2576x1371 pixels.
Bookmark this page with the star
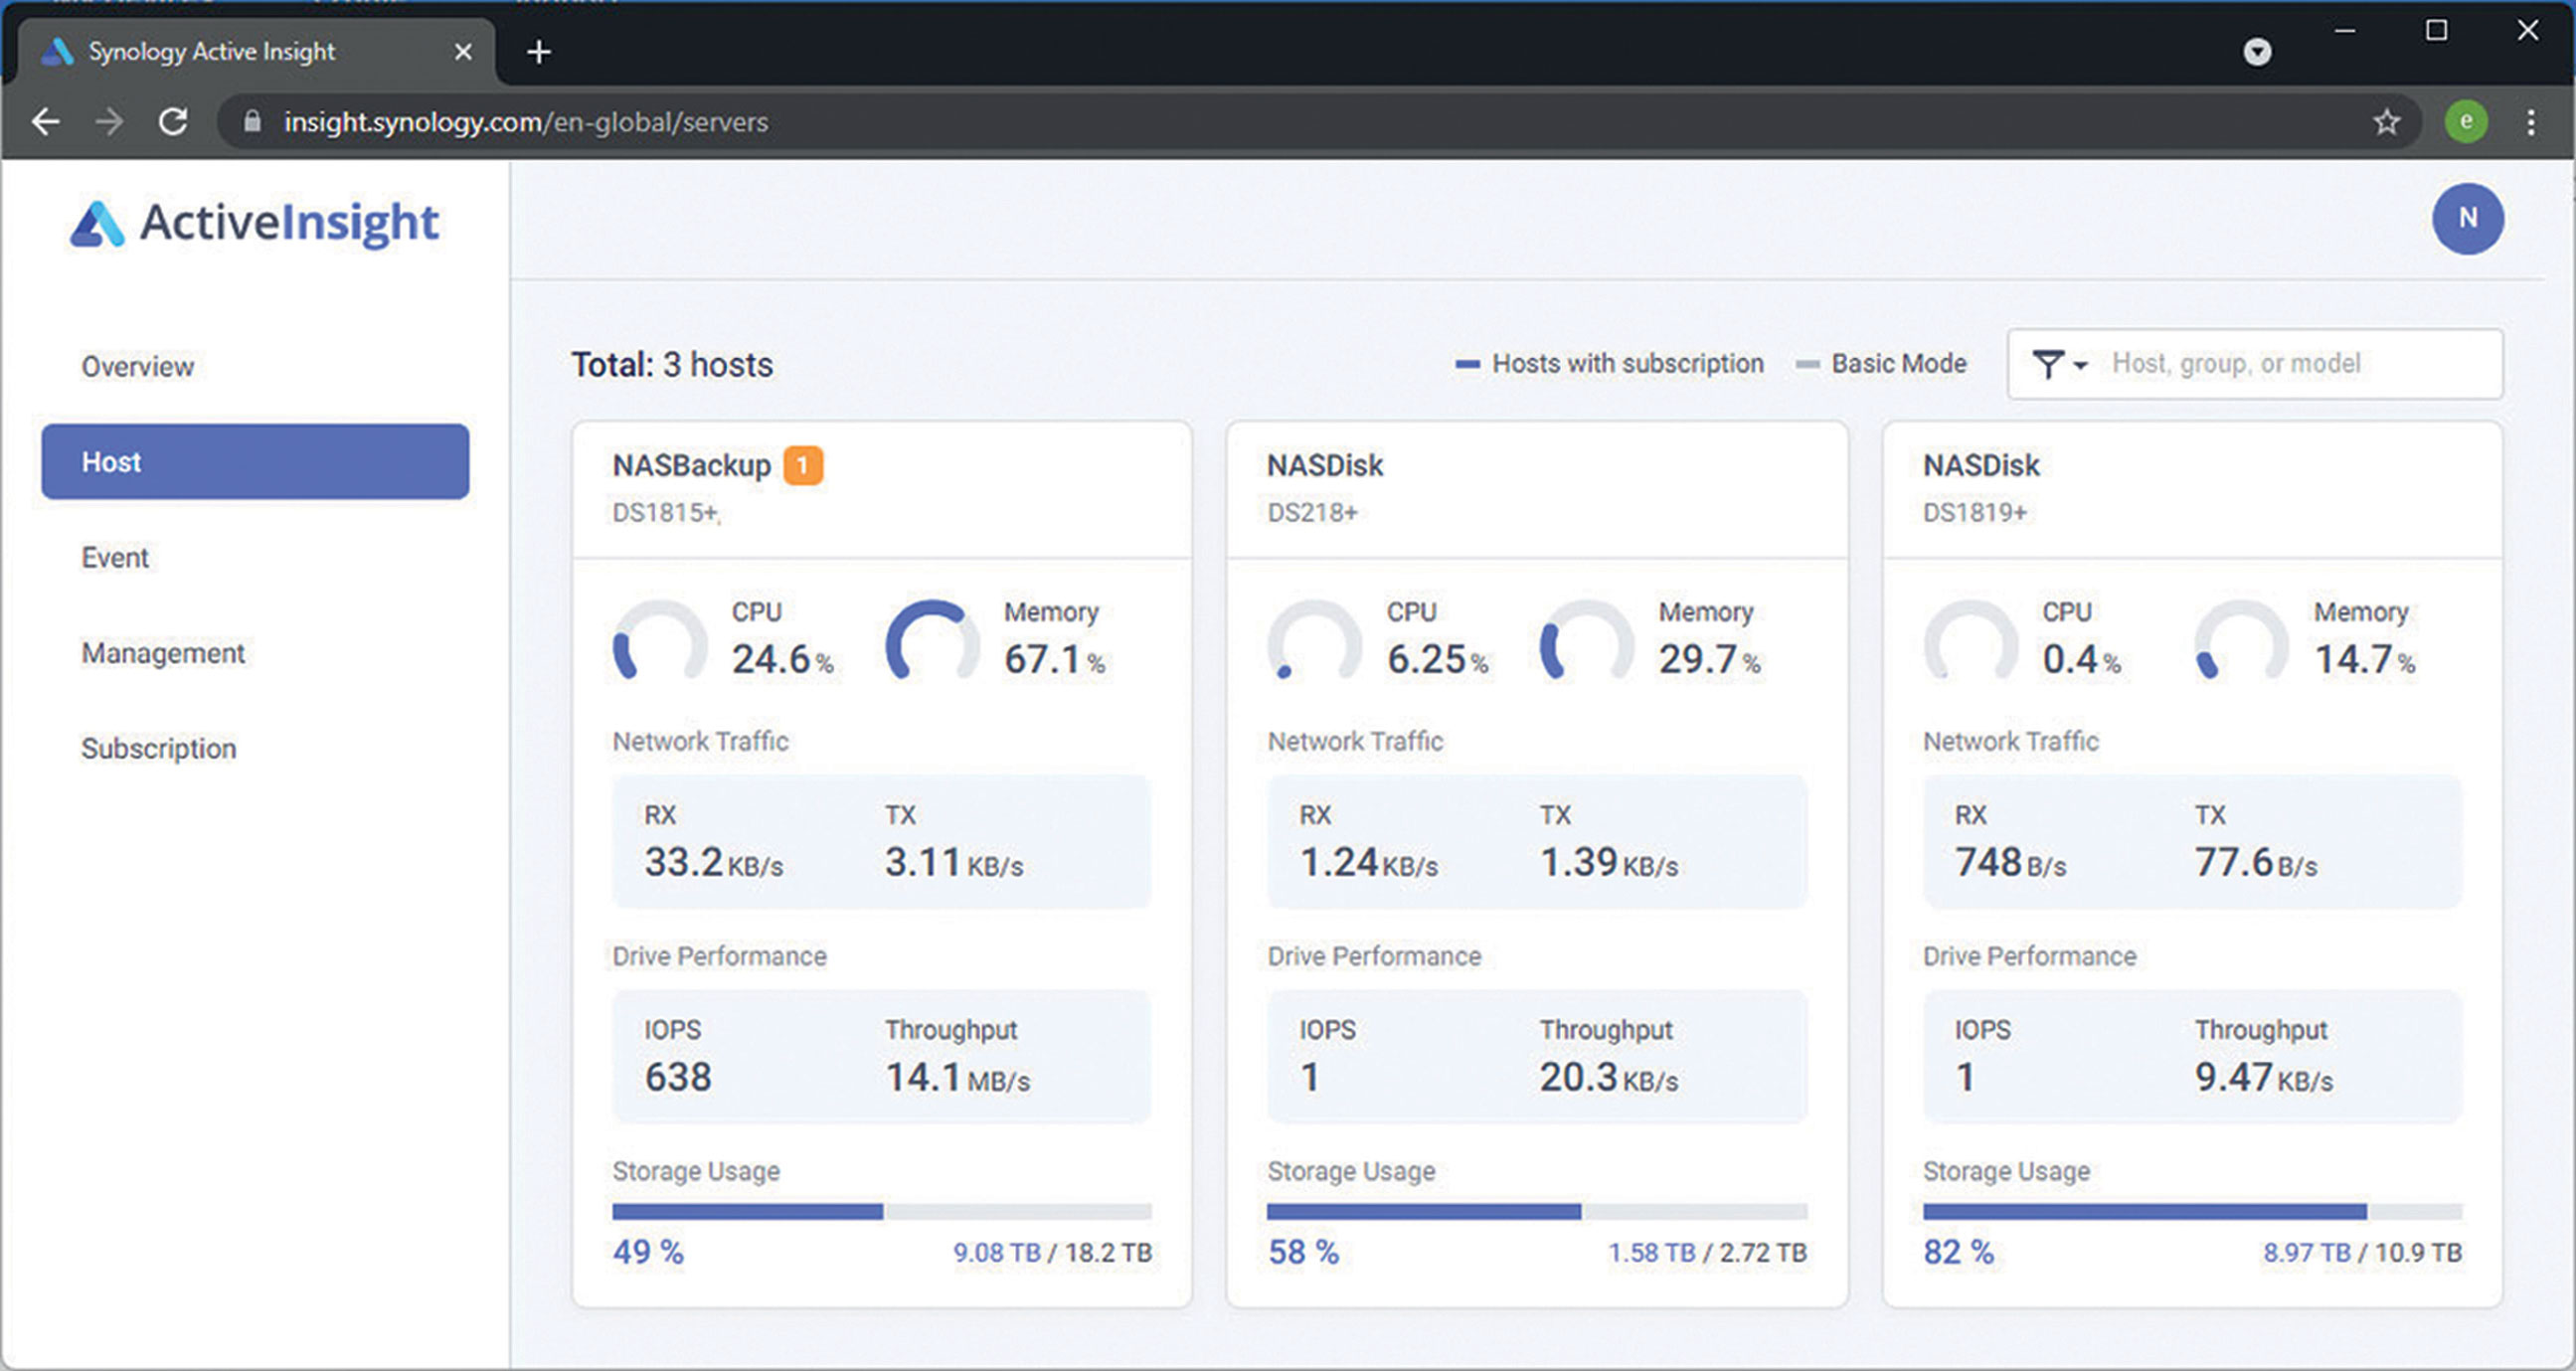click(x=2387, y=122)
